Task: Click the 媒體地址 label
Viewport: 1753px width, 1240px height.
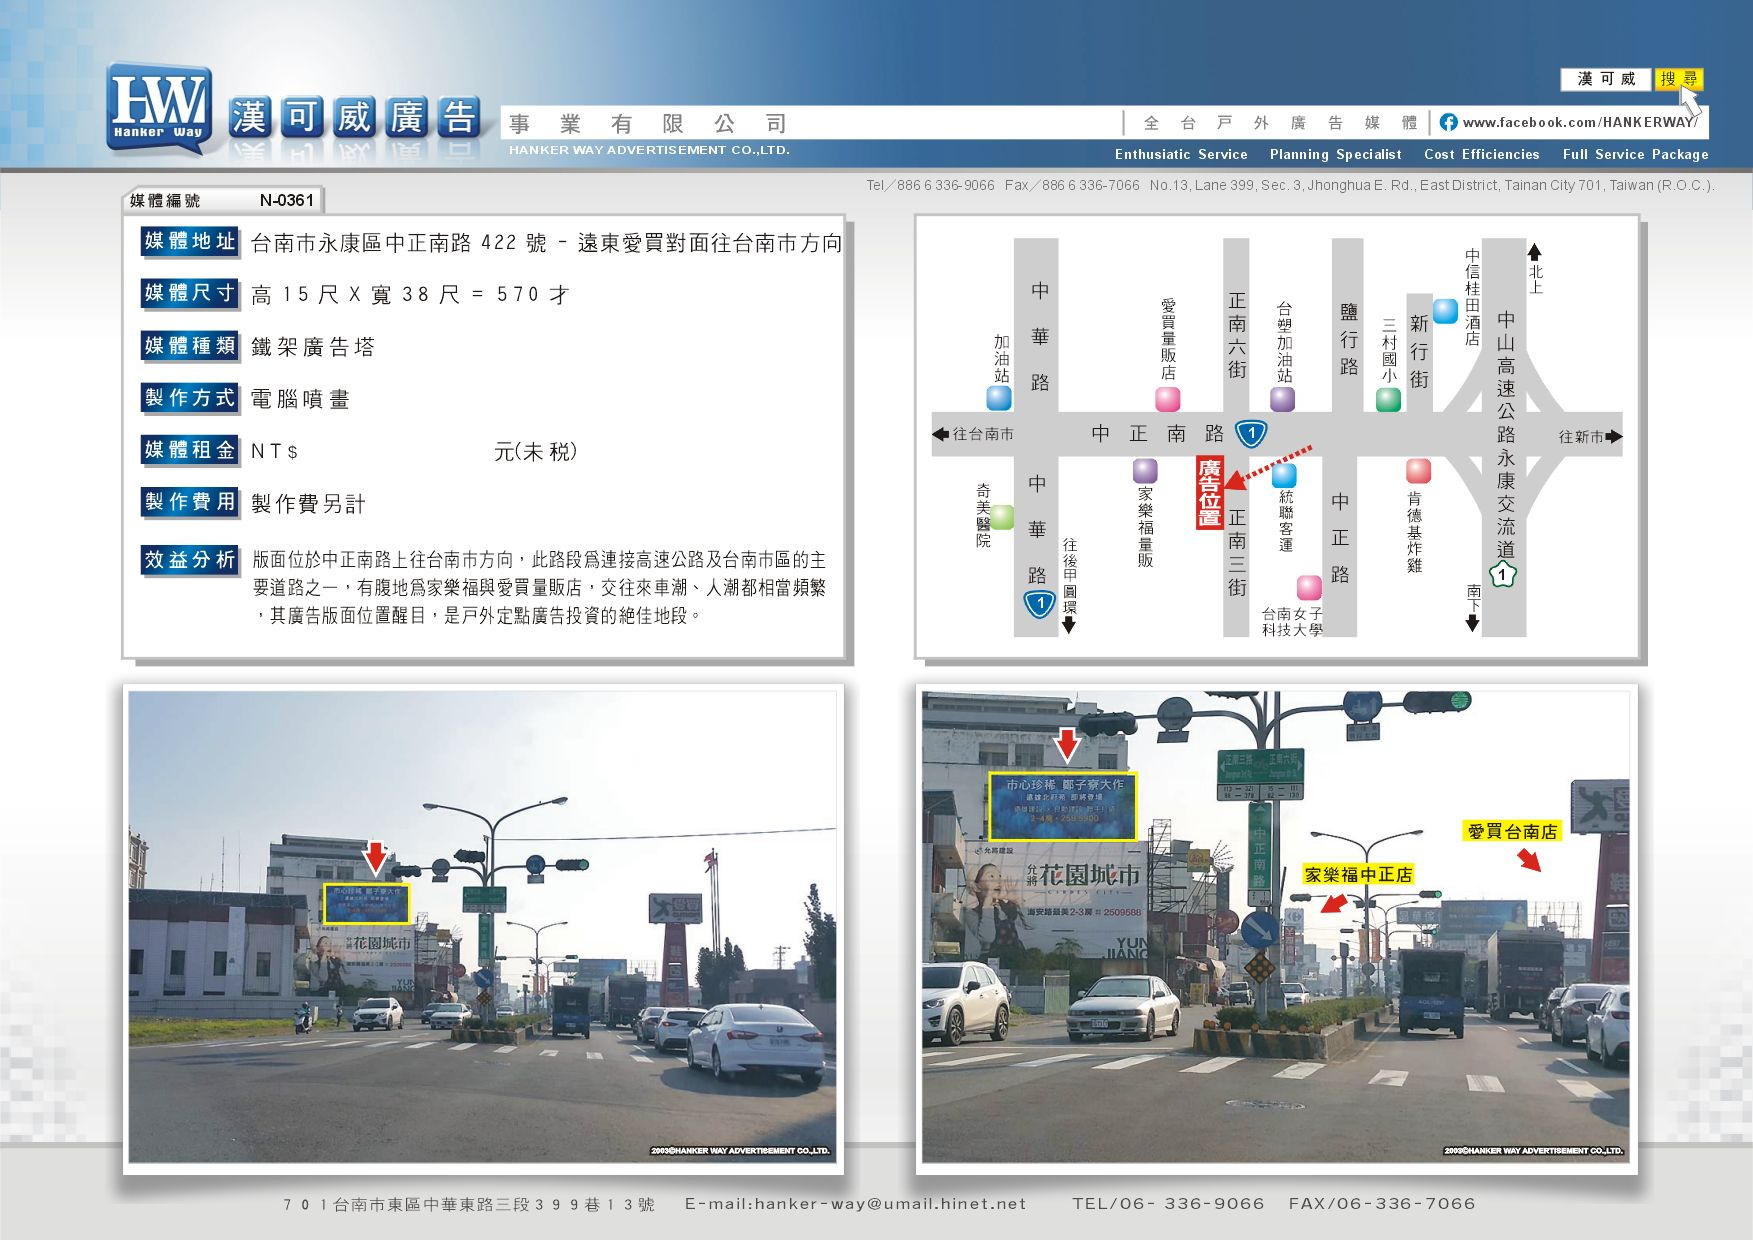Action: [190, 241]
